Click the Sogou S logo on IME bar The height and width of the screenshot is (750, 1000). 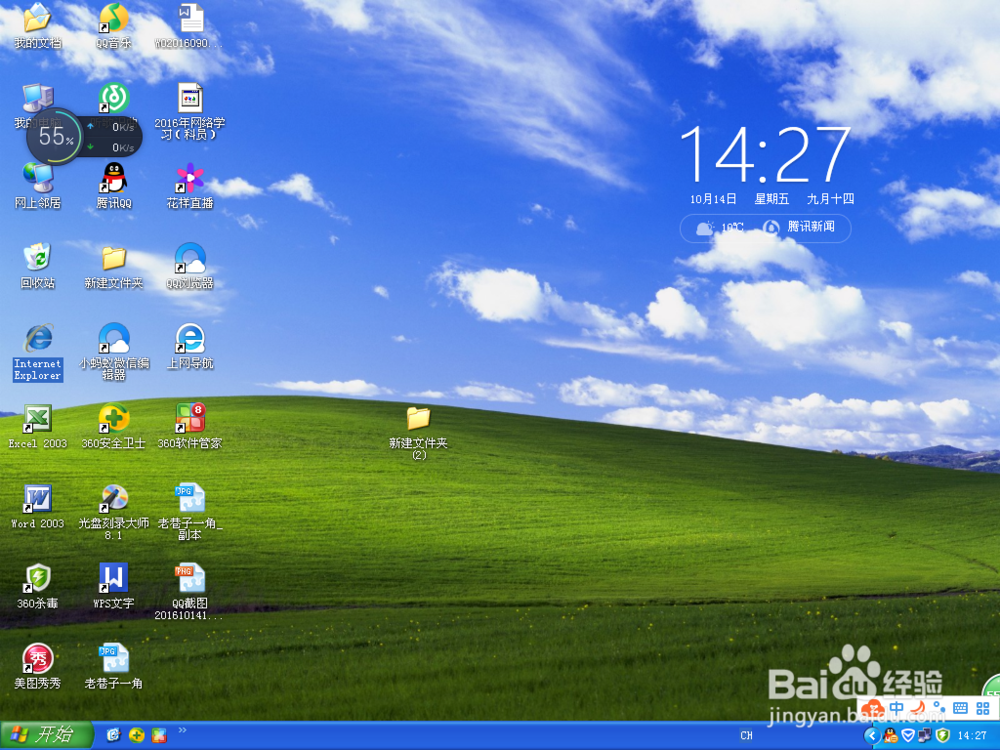coord(873,708)
